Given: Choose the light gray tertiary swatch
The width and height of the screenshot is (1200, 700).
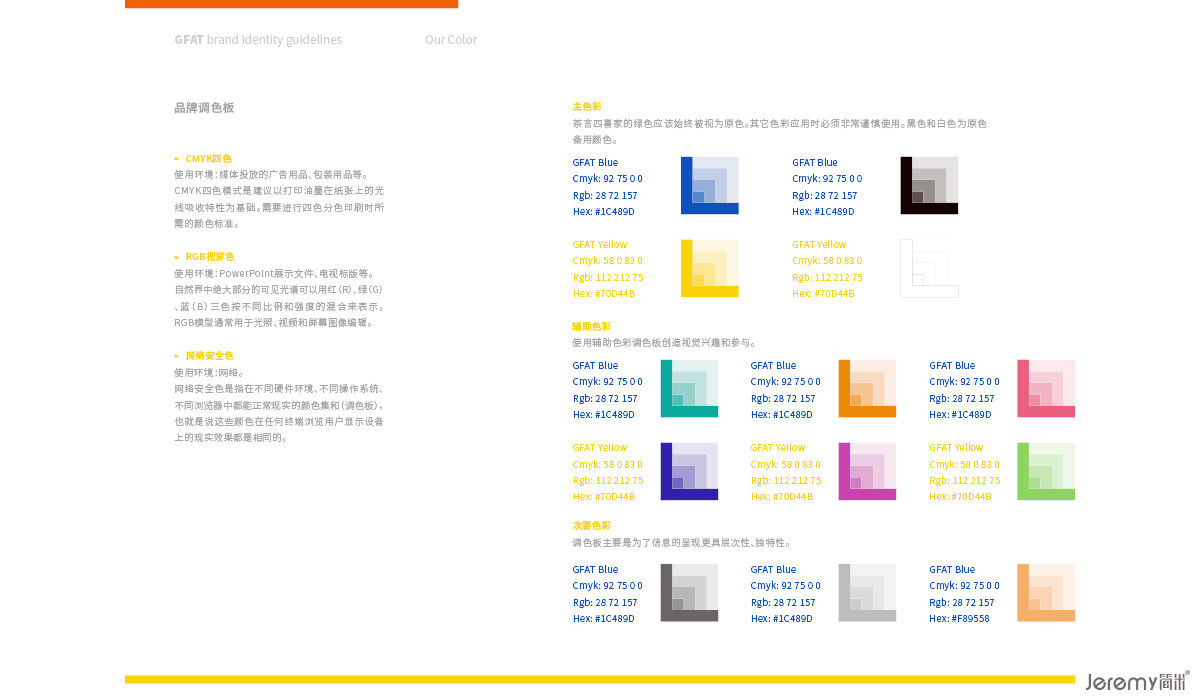Looking at the screenshot, I should click(867, 593).
